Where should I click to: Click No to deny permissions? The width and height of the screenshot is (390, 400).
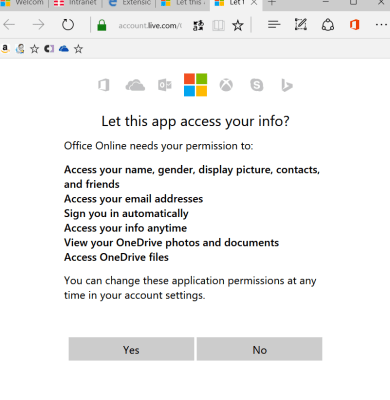tap(259, 349)
